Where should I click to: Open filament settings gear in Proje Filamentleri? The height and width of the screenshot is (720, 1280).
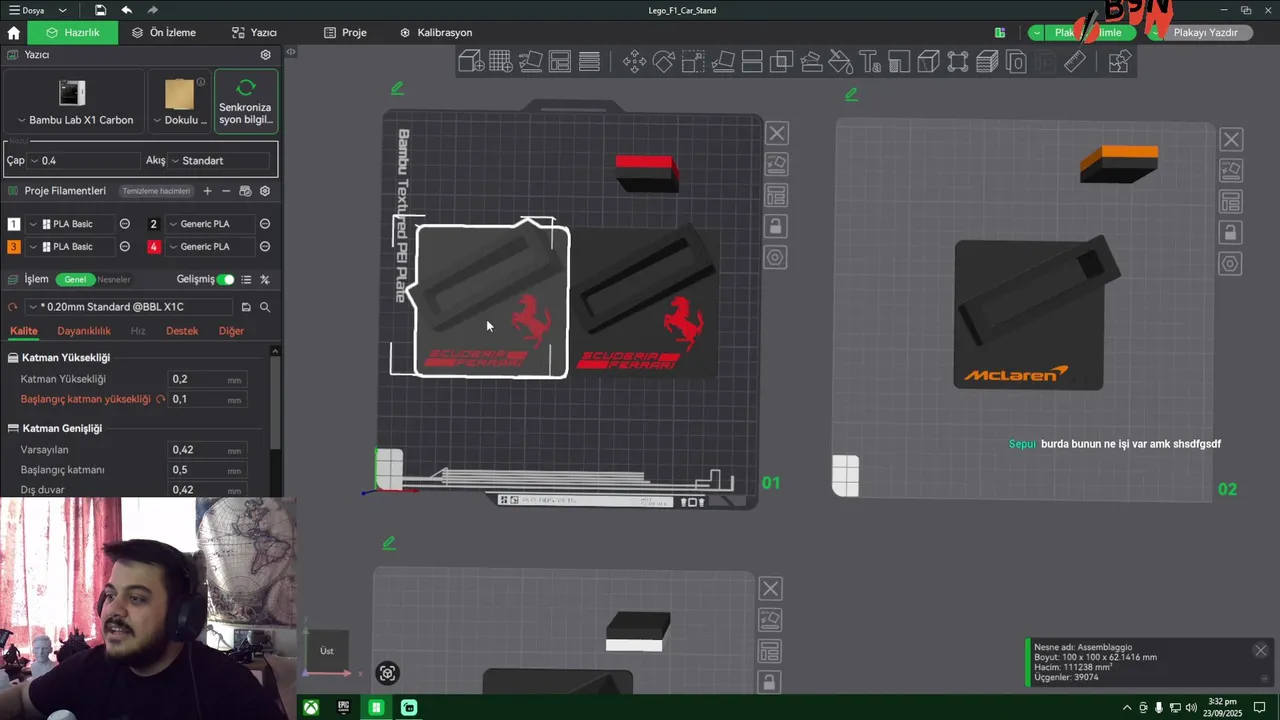click(x=265, y=191)
